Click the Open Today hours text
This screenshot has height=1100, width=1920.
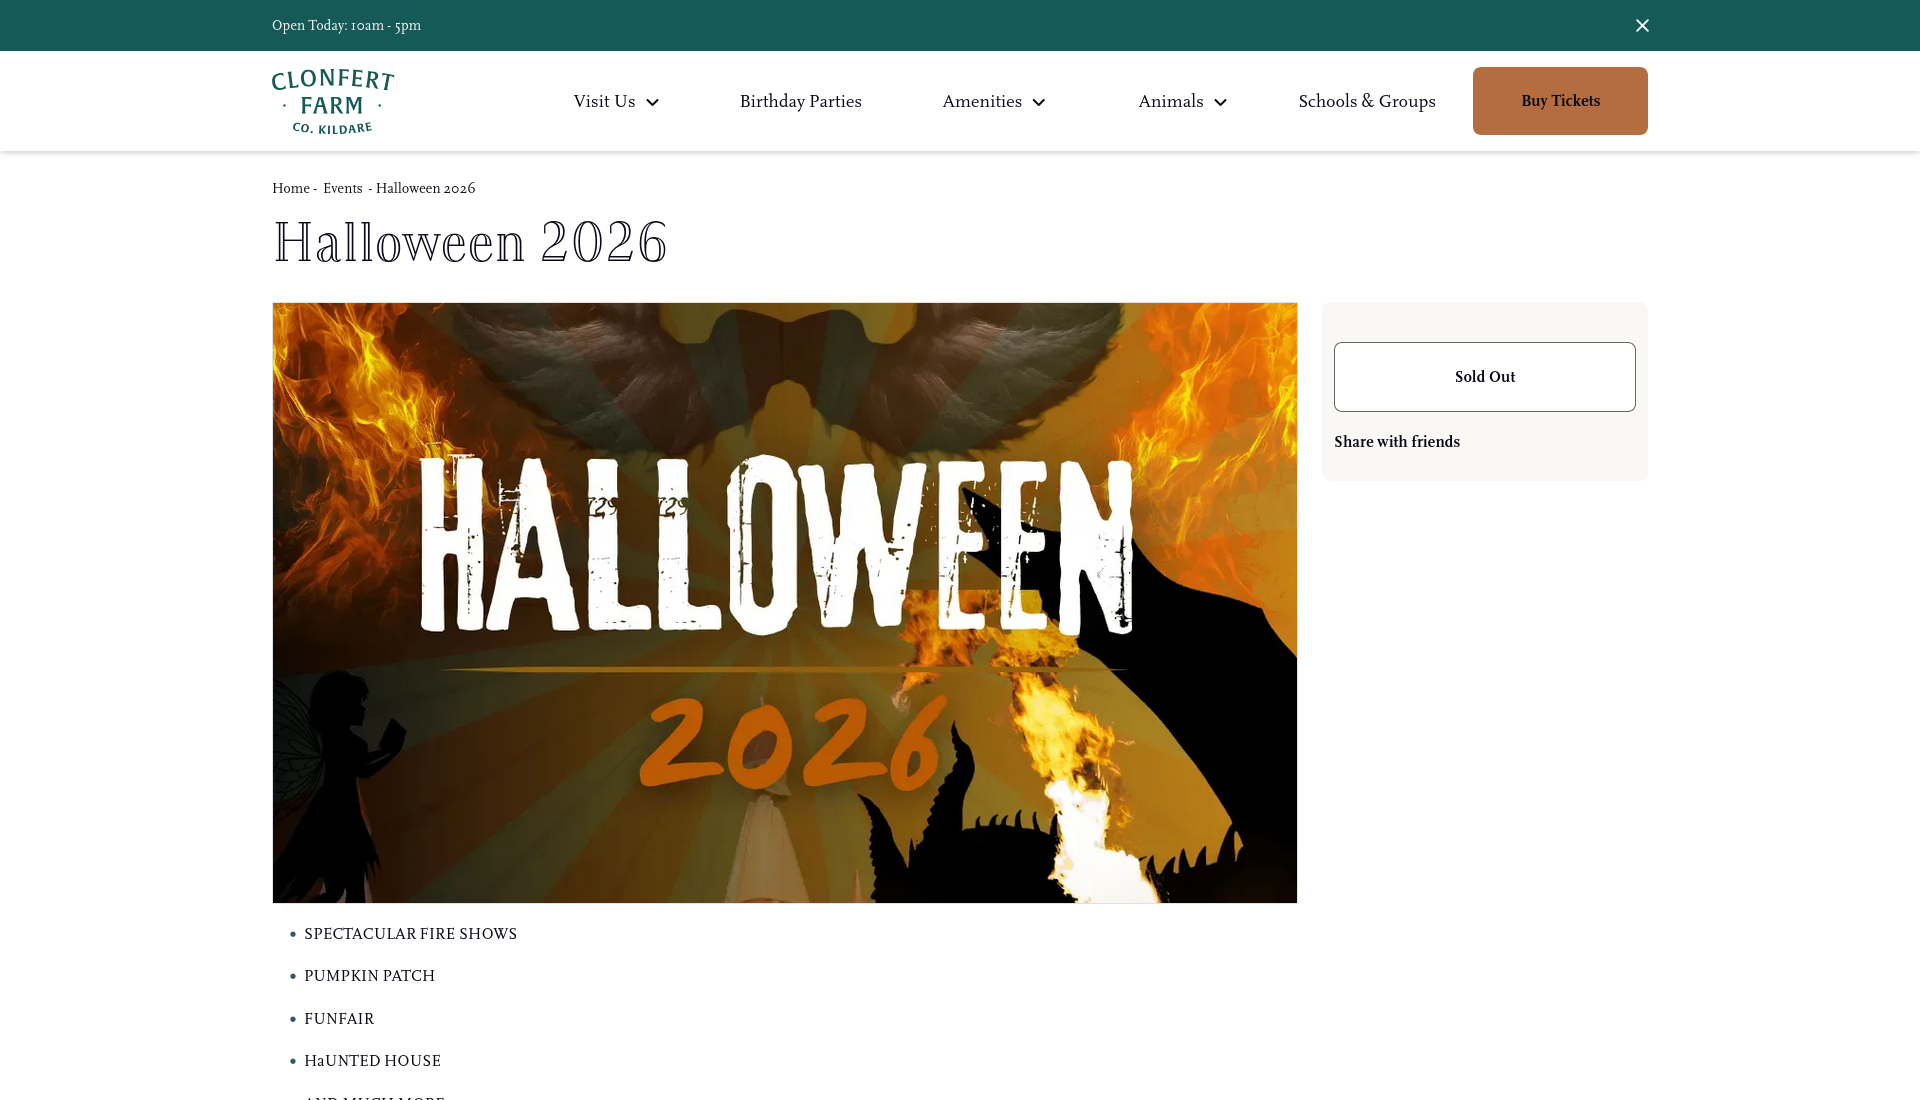pyautogui.click(x=346, y=25)
